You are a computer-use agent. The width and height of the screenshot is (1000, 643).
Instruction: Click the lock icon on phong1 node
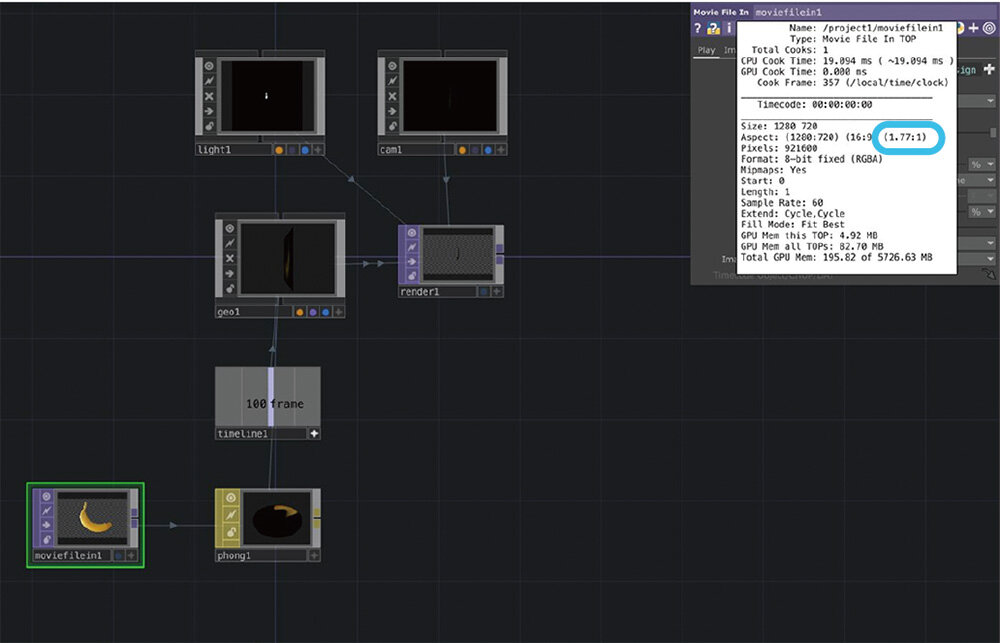pos(228,543)
